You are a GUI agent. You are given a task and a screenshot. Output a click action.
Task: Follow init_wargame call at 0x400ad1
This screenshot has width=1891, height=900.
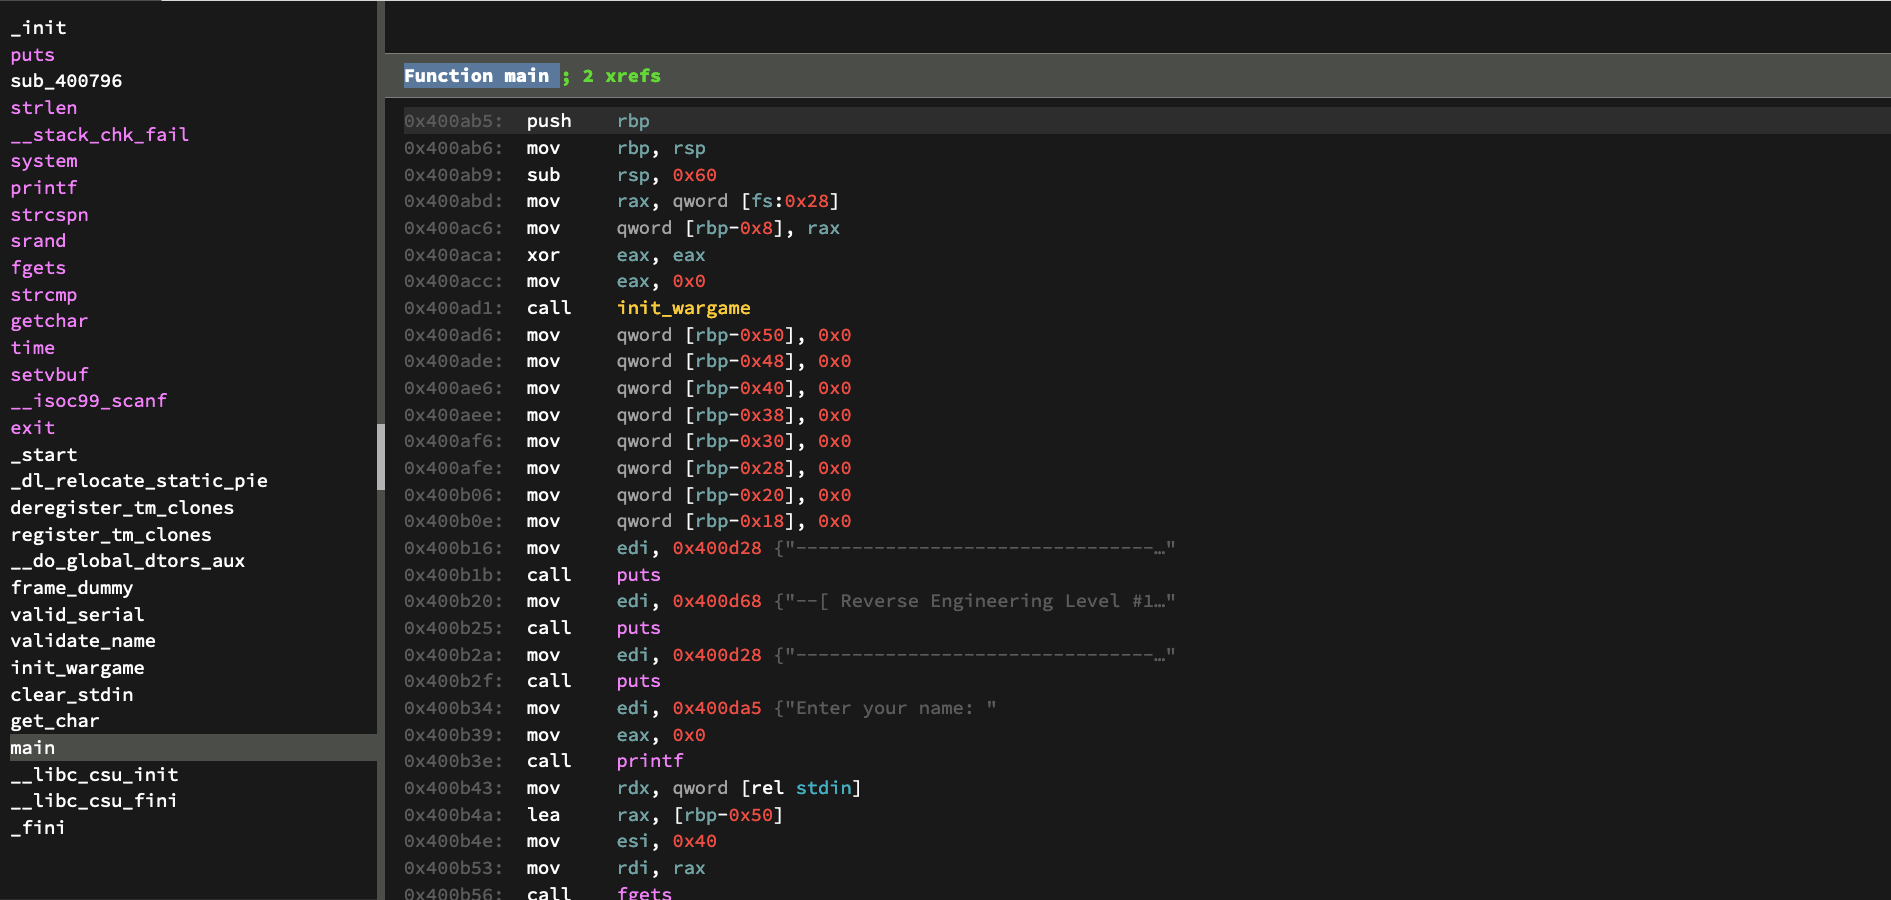[683, 308]
